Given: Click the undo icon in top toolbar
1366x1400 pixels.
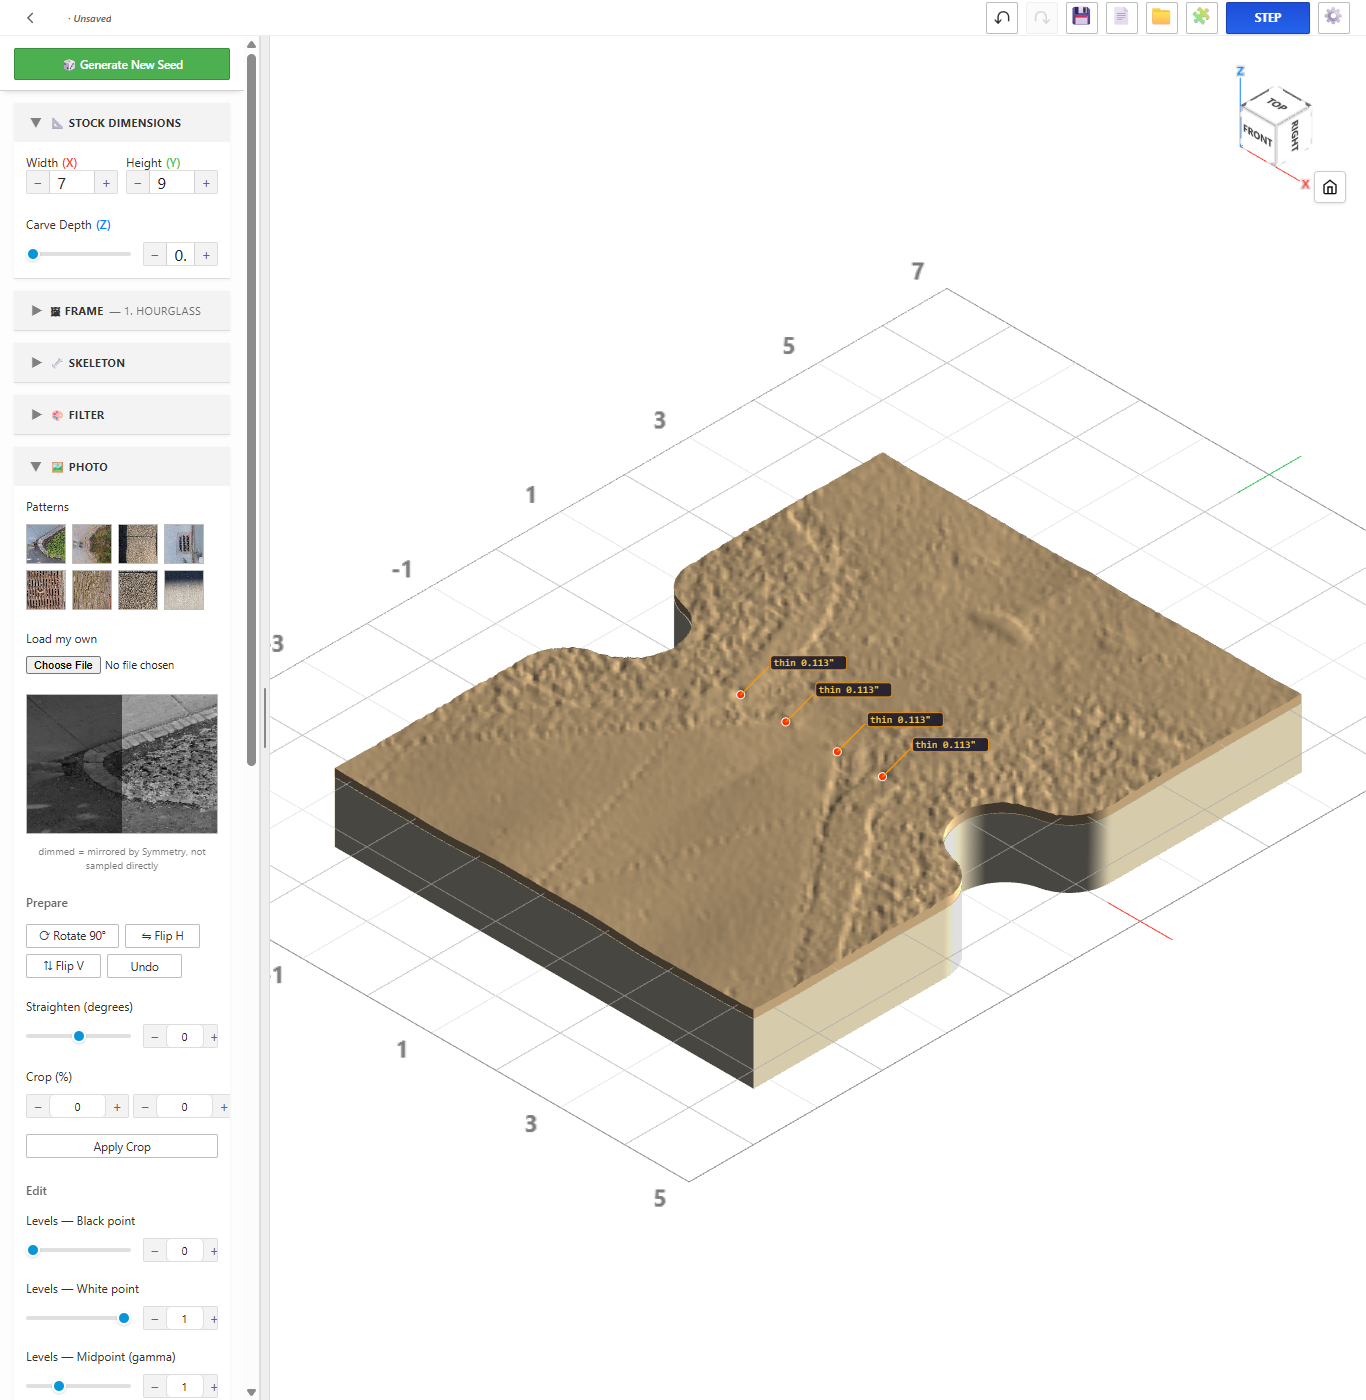Looking at the screenshot, I should [1002, 18].
